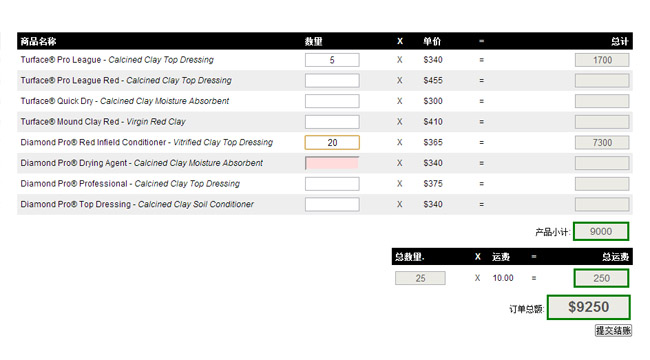Click the empty total field for Diamond Pro Top Dressing
The height and width of the screenshot is (360, 650).
click(x=602, y=204)
